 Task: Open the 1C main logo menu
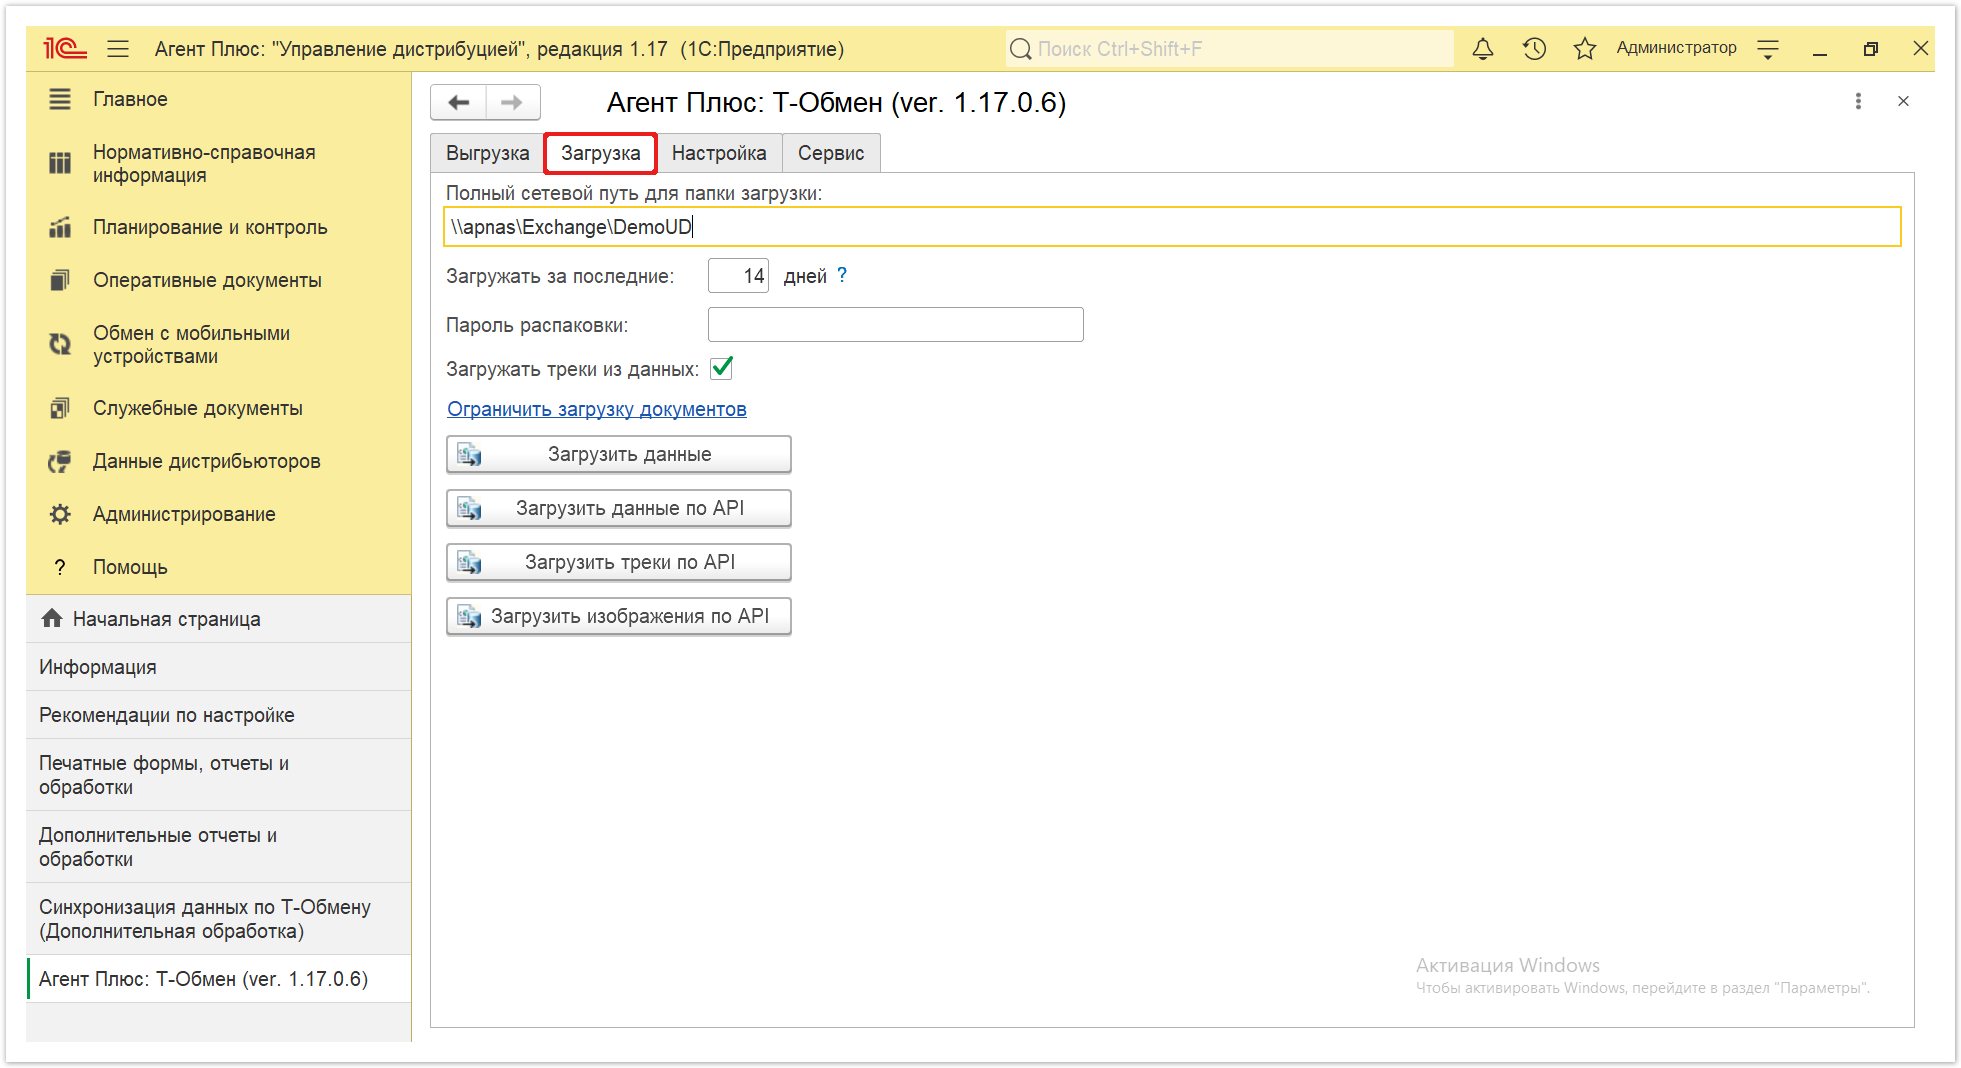tap(65, 48)
